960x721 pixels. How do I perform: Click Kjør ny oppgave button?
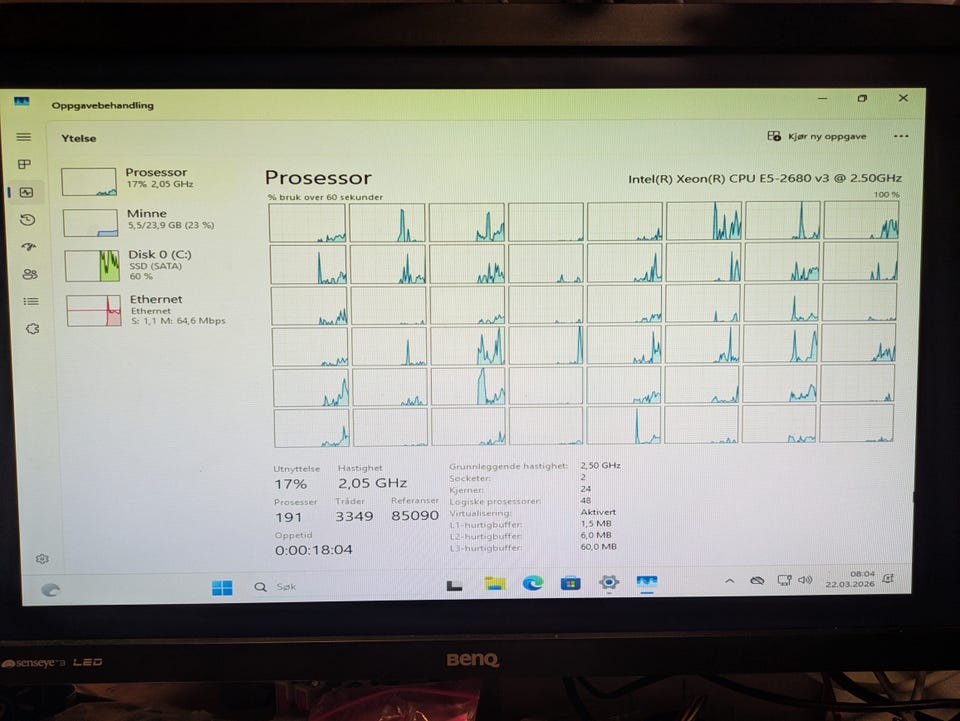pyautogui.click(x=817, y=136)
